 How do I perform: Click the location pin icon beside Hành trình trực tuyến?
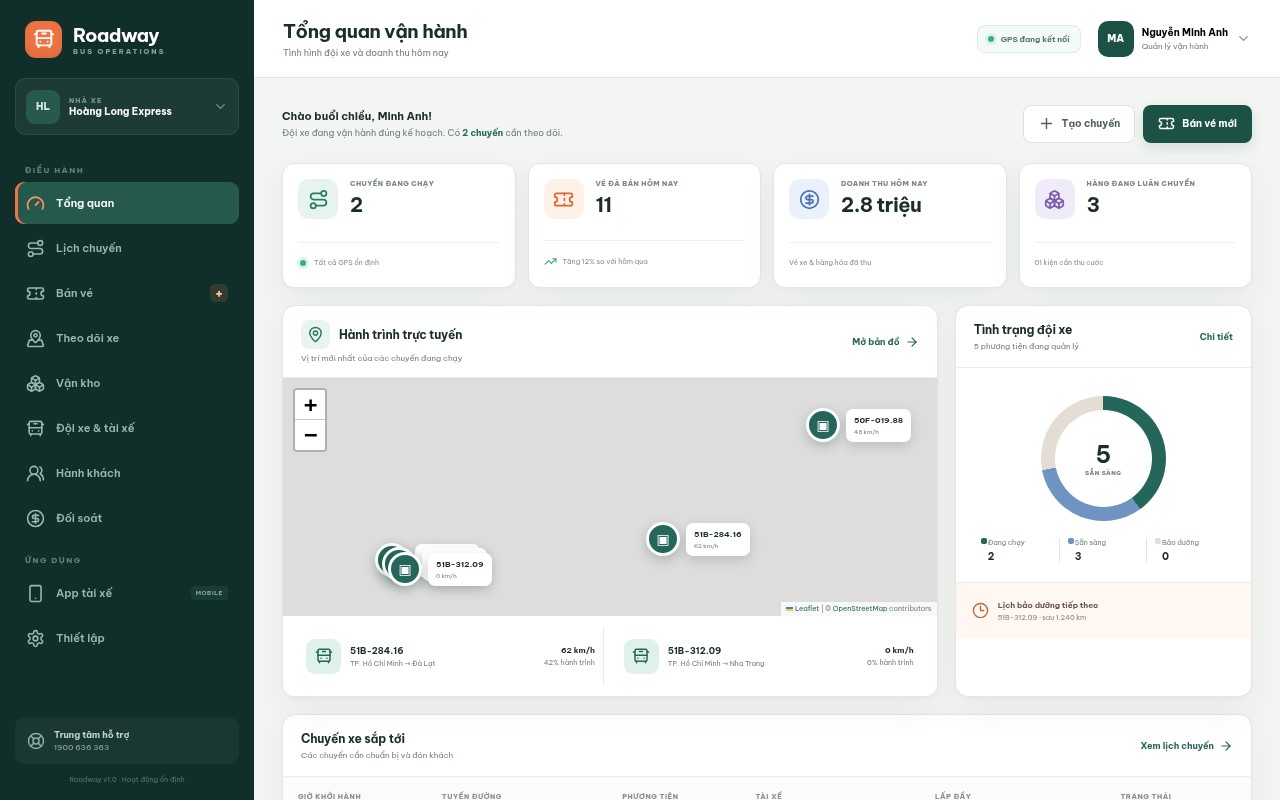315,335
